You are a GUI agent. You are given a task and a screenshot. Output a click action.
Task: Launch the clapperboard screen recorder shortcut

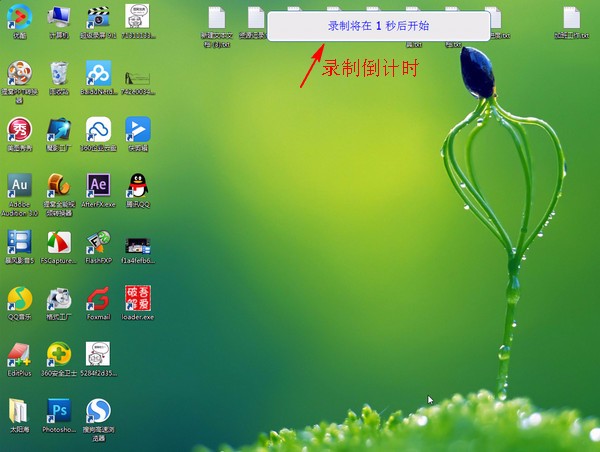[x=98, y=22]
